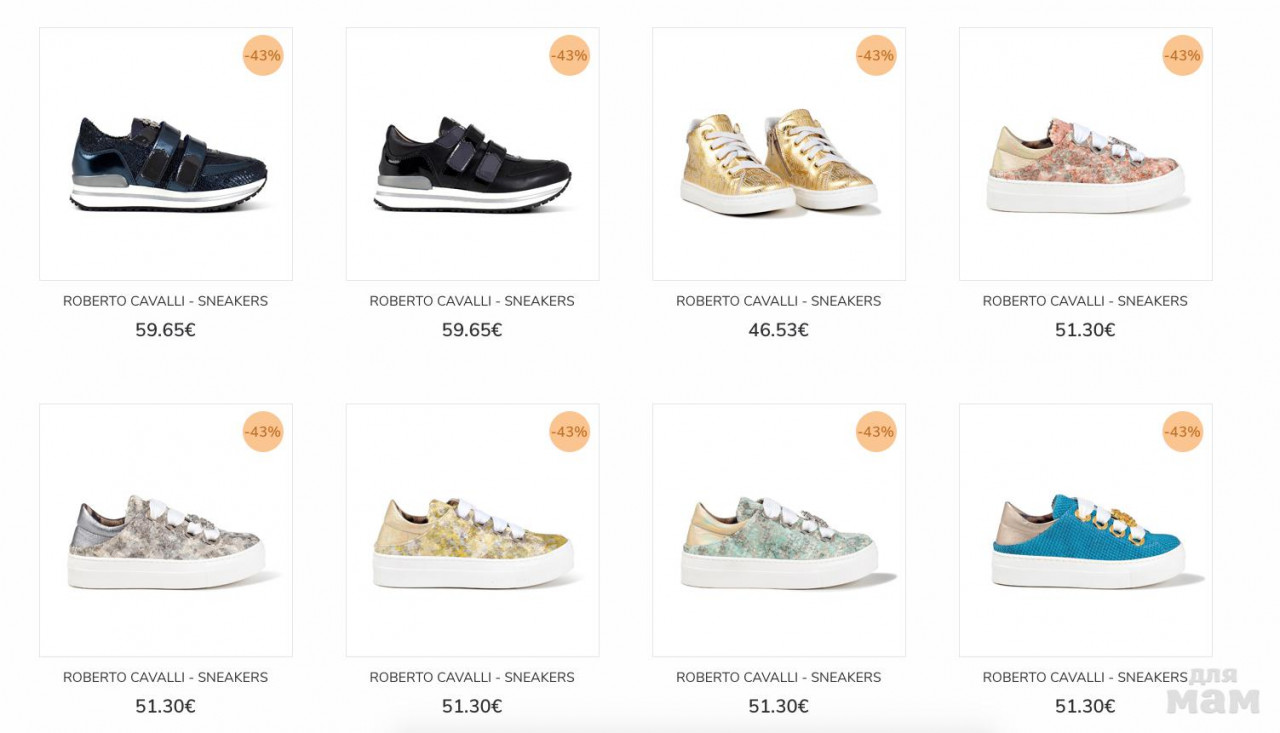Click the 59.65€ price under black sneaker
This screenshot has height=733, width=1280.
(x=472, y=330)
